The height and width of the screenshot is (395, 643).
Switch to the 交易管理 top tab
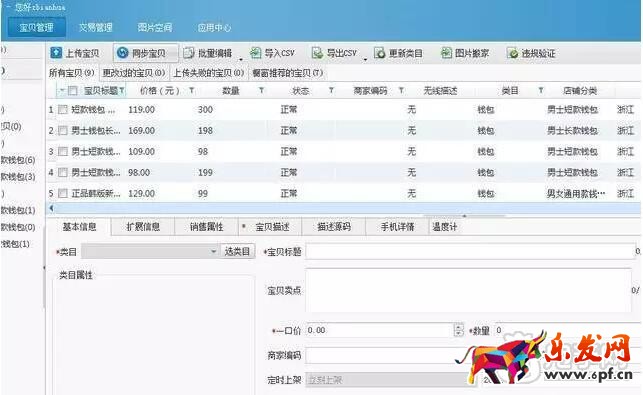point(96,27)
